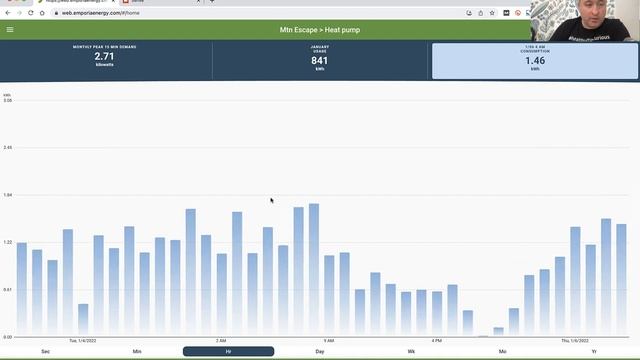
Task: Click the 'Tue, 1/4/2022' axis label
Action: tap(83, 341)
